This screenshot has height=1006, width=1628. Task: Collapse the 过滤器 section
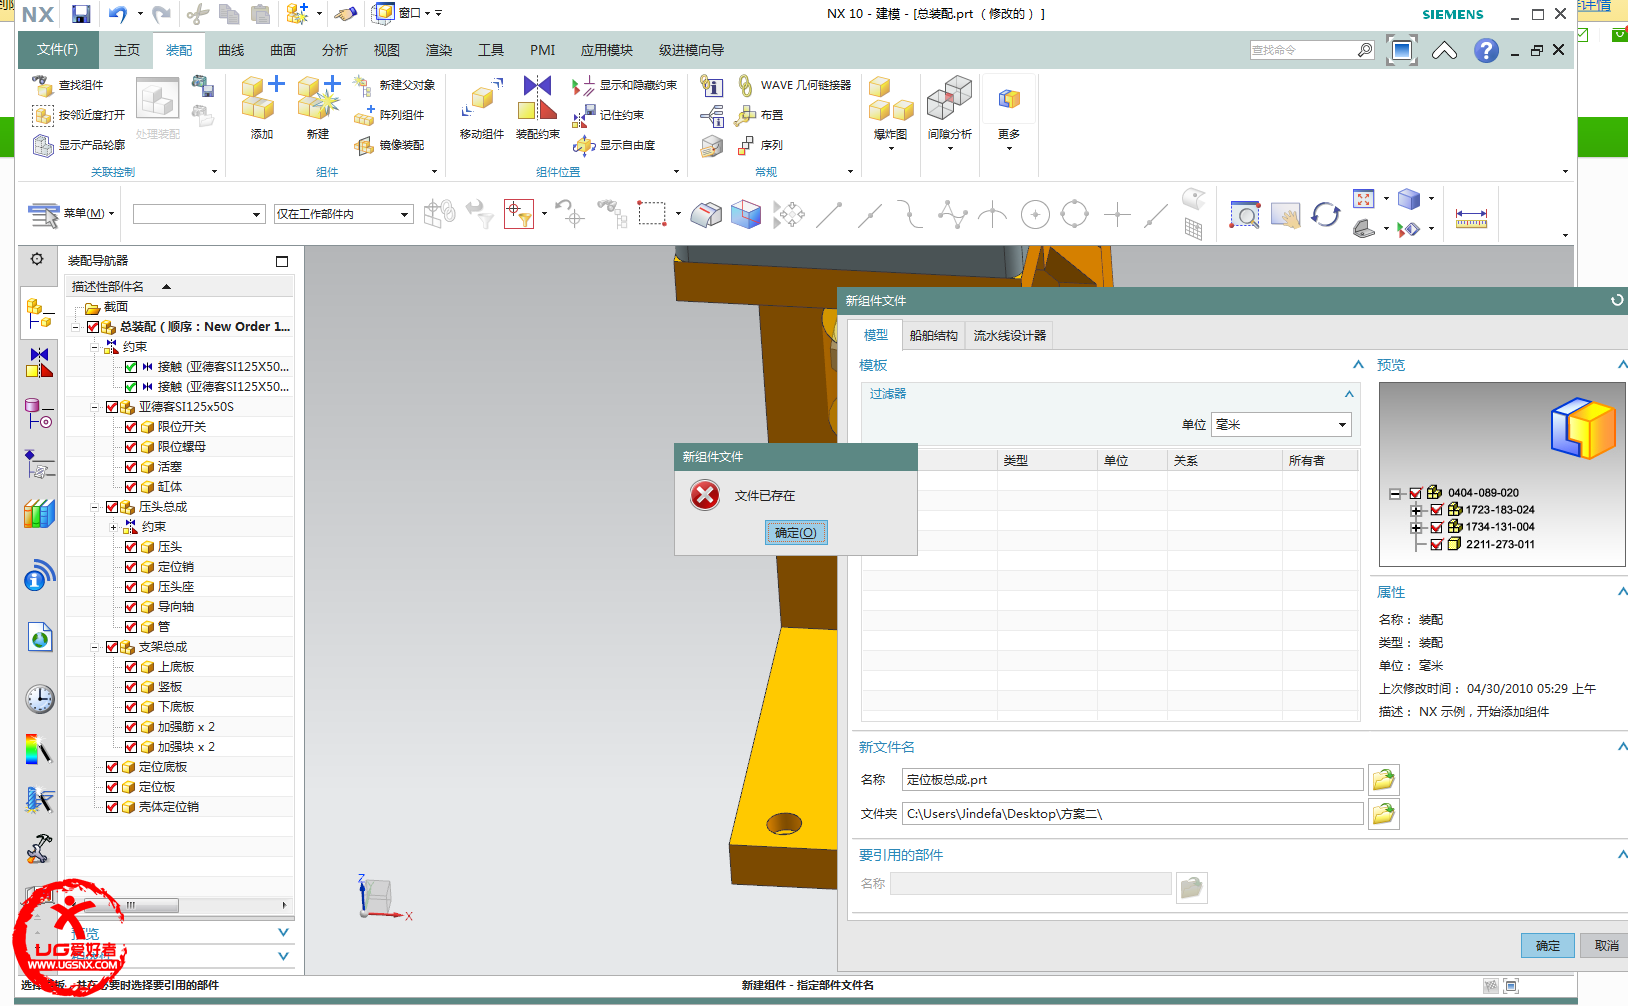1348,394
